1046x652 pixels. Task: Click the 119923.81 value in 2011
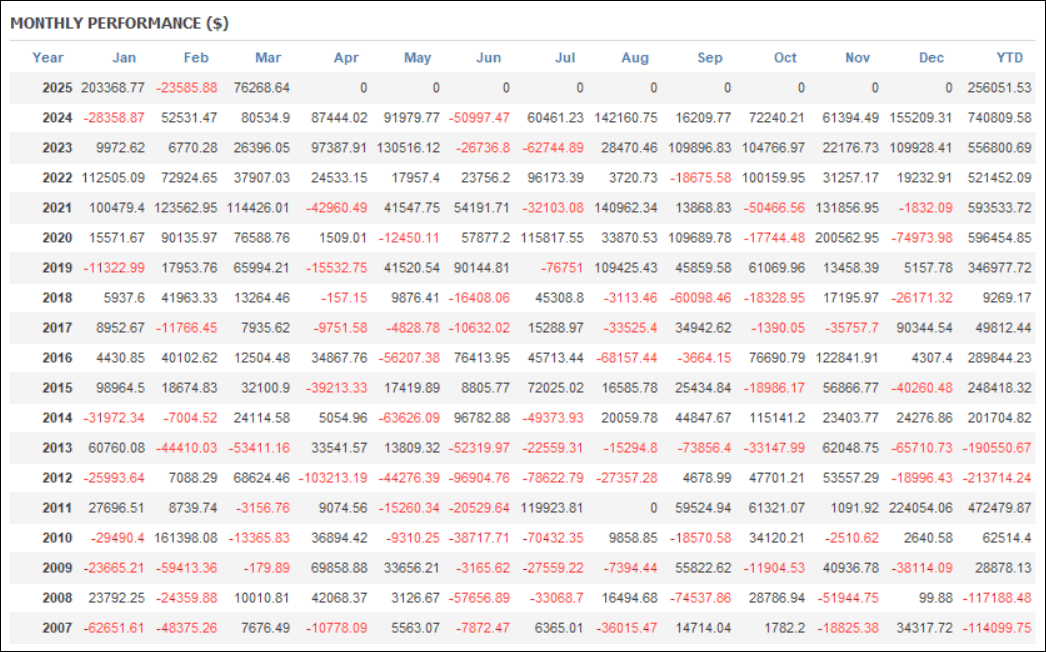552,509
